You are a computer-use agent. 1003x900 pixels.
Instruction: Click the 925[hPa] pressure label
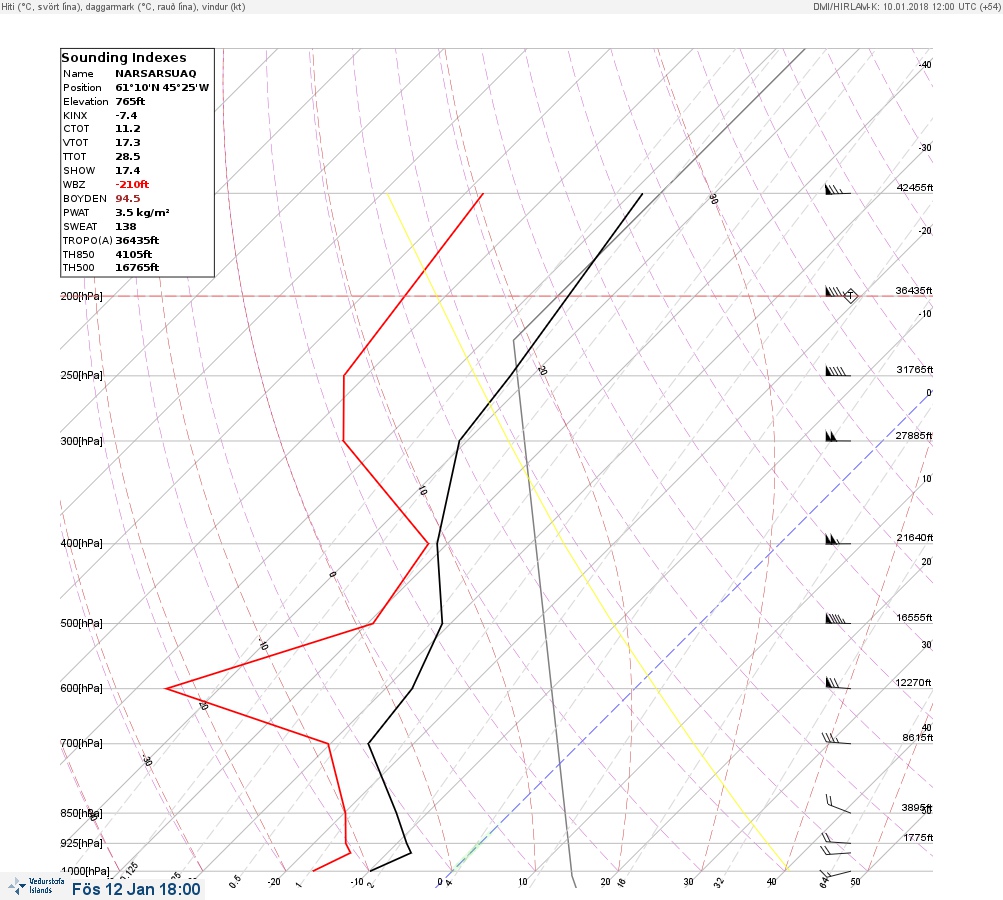click(x=81, y=844)
